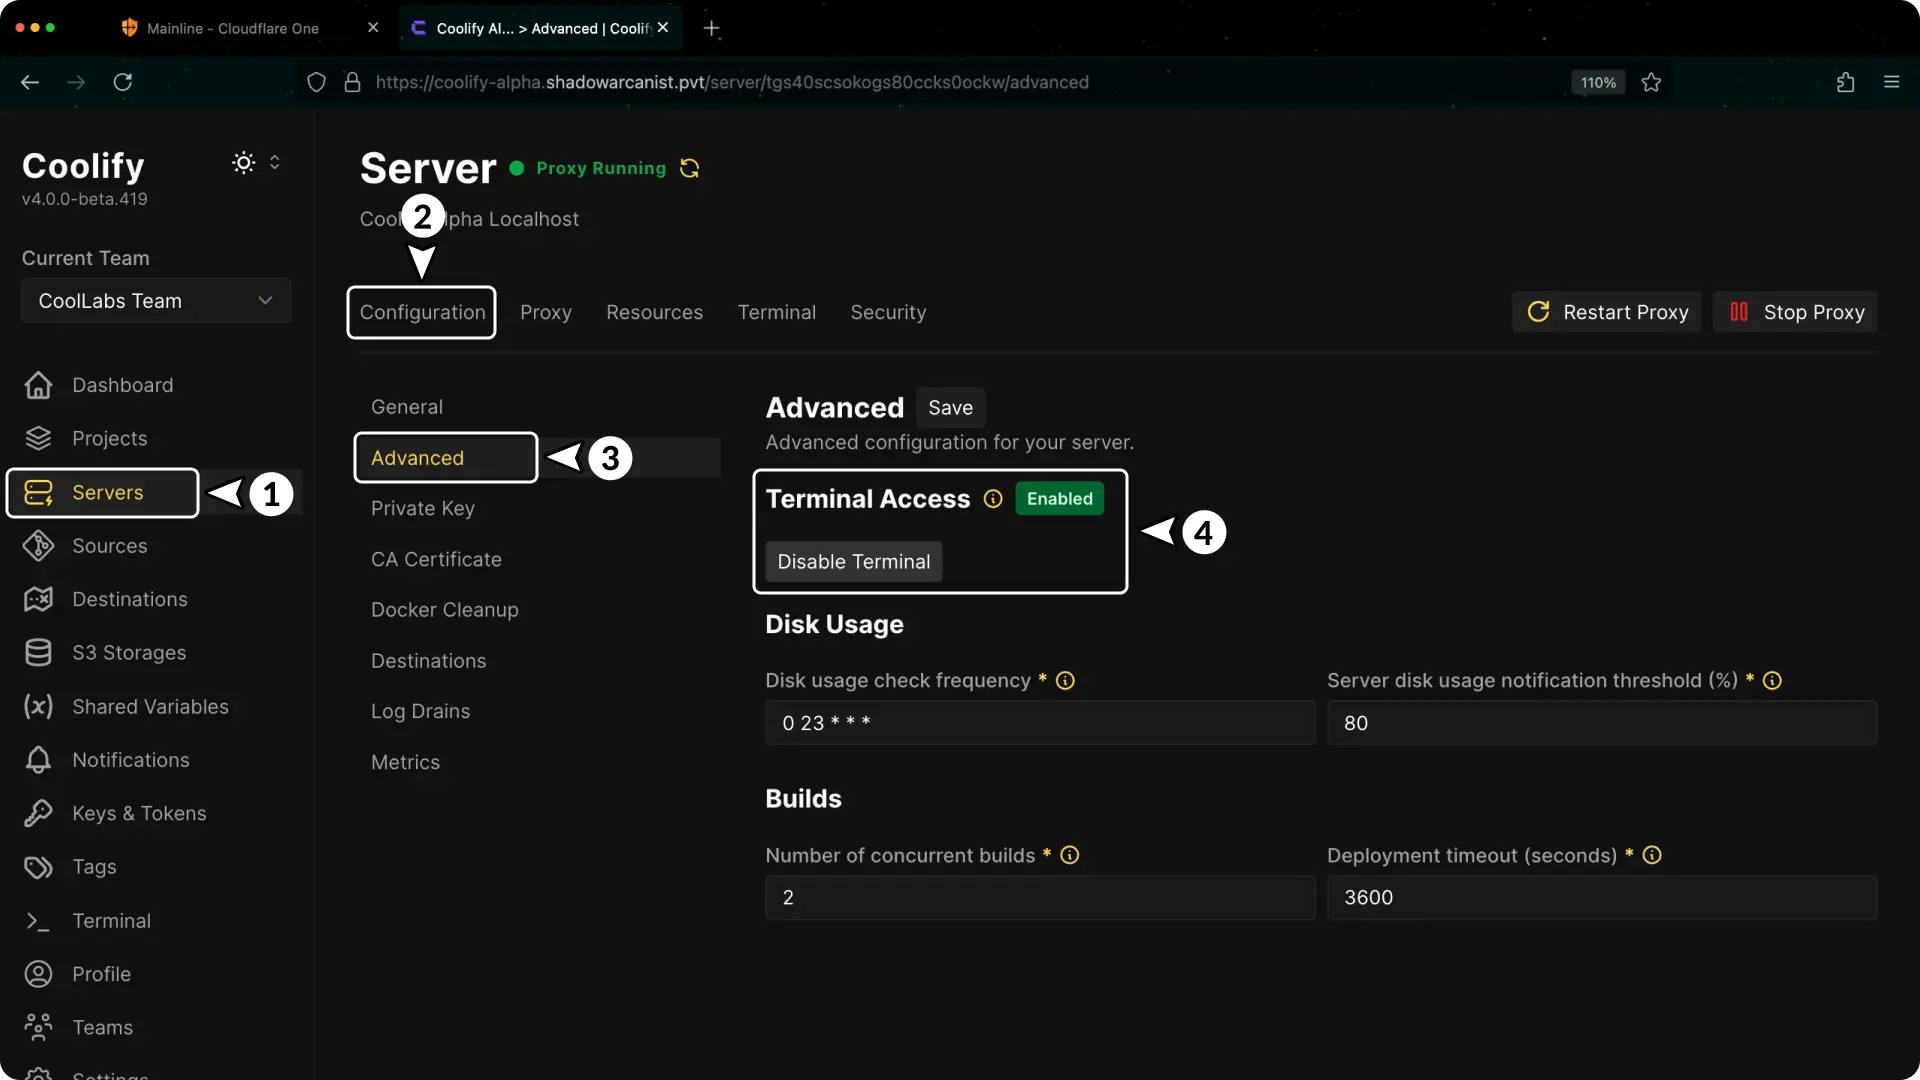
Task: Disable Terminal access
Action: click(x=853, y=561)
